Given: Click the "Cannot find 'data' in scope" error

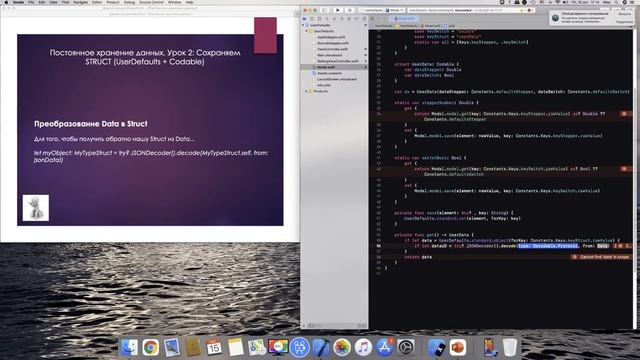Looking at the screenshot, I should (x=601, y=257).
